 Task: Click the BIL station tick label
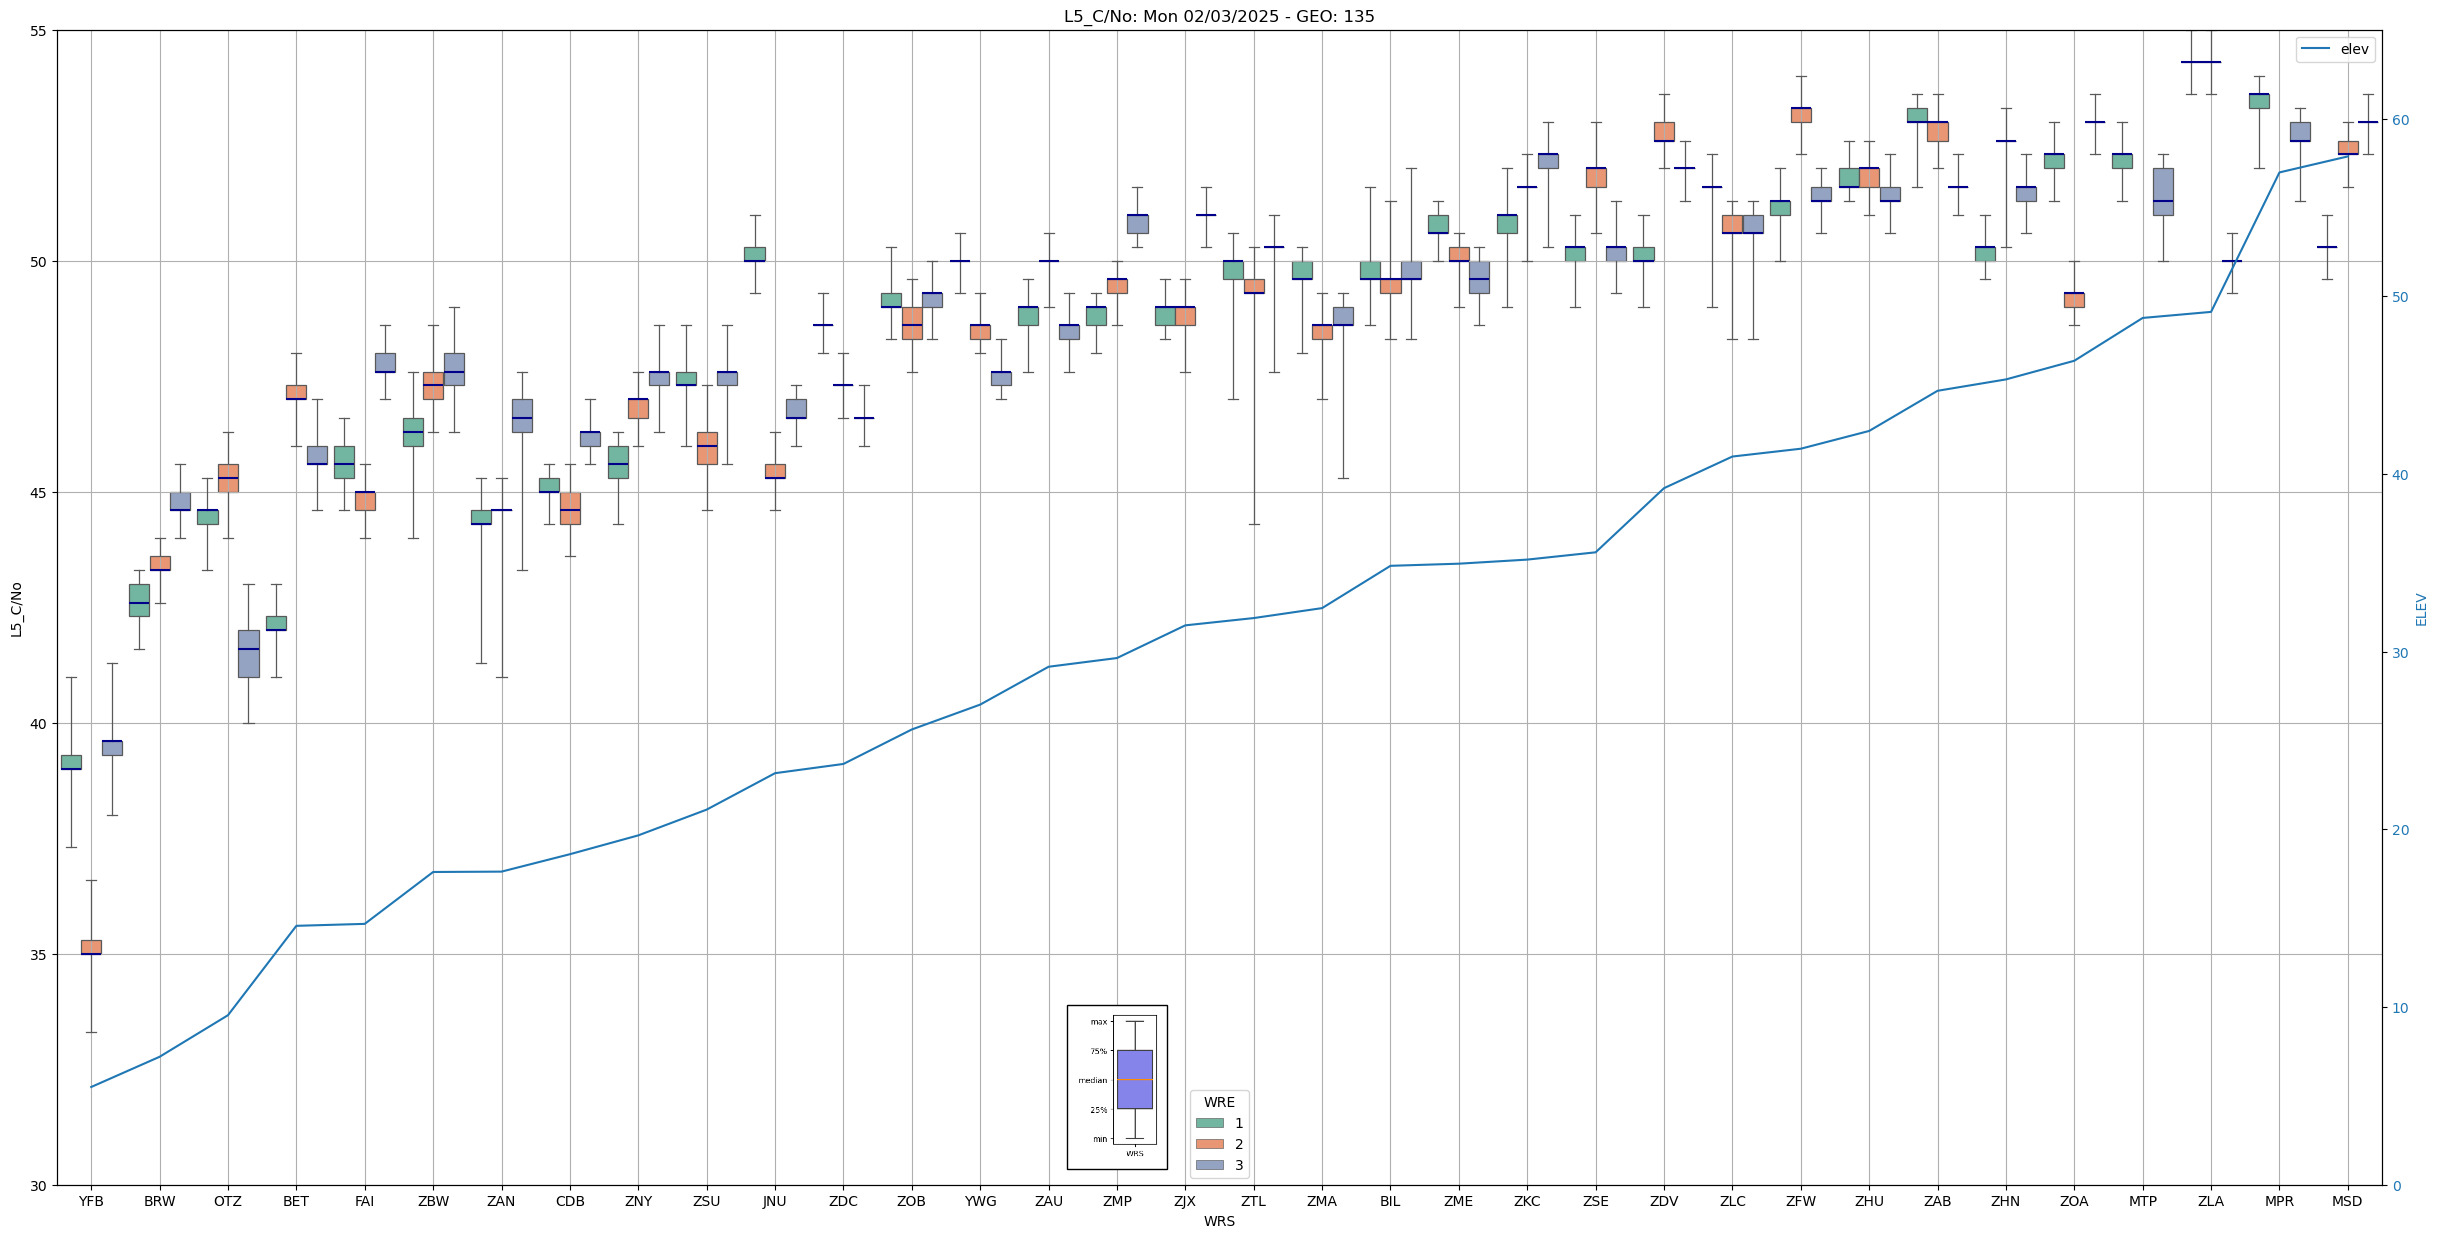point(1390,1201)
